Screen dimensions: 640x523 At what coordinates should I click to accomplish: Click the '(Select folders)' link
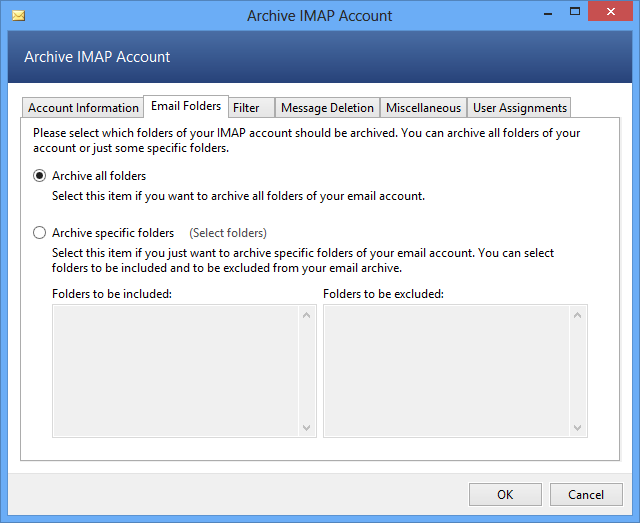pos(228,233)
